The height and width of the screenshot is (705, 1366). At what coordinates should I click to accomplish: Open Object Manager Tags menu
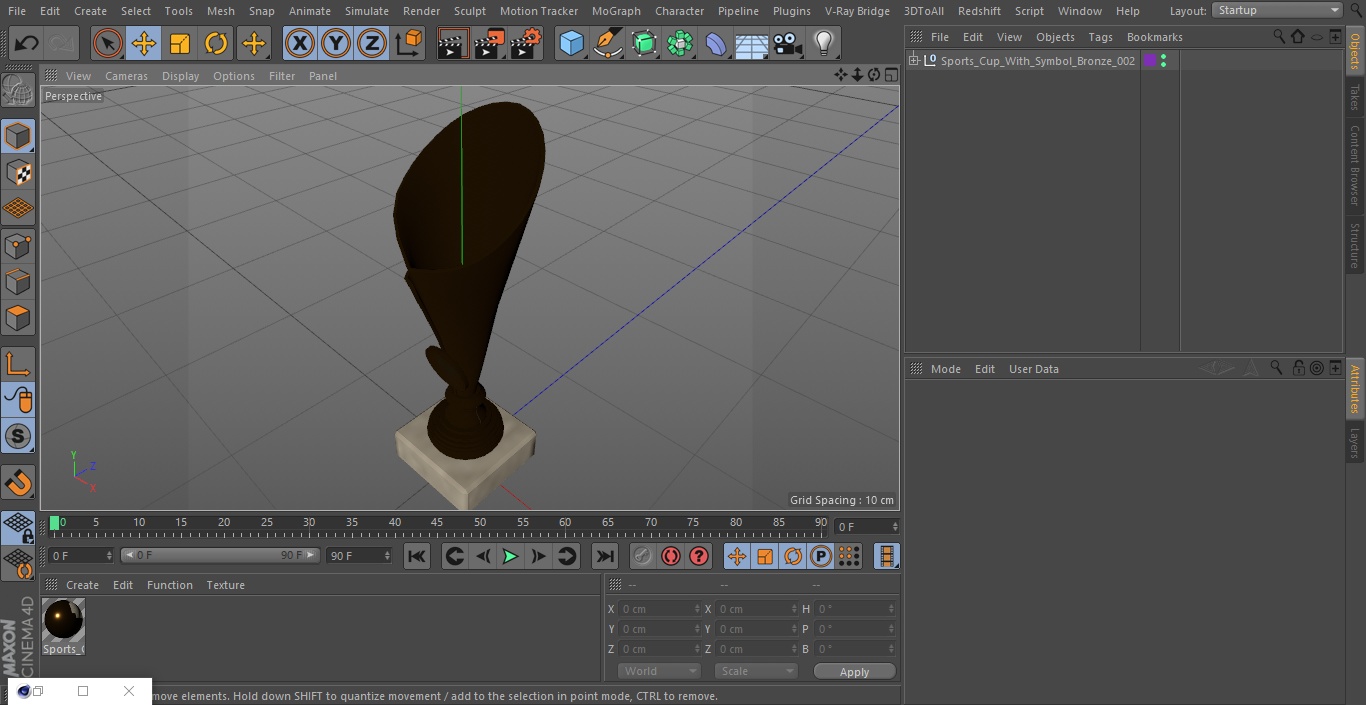point(1100,37)
